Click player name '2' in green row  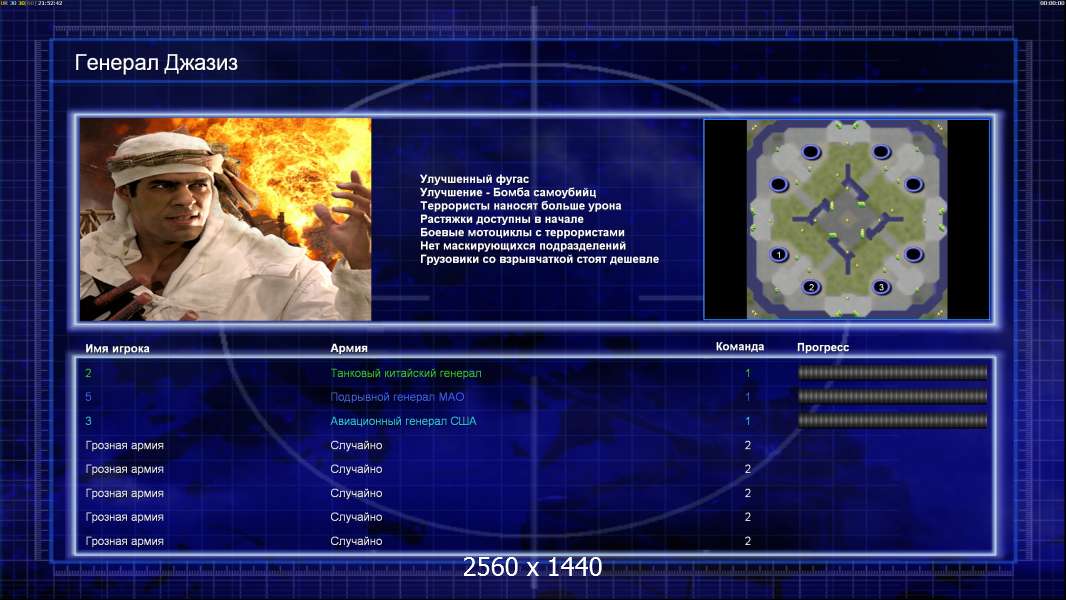click(x=88, y=373)
